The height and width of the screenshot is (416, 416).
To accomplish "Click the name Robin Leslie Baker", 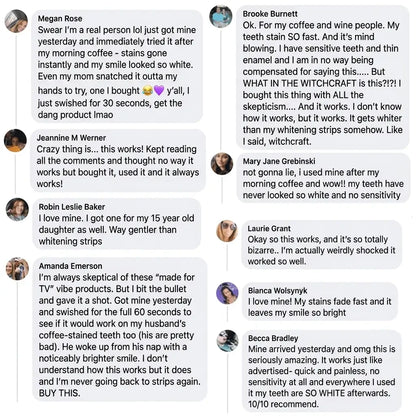I will (x=72, y=207).
